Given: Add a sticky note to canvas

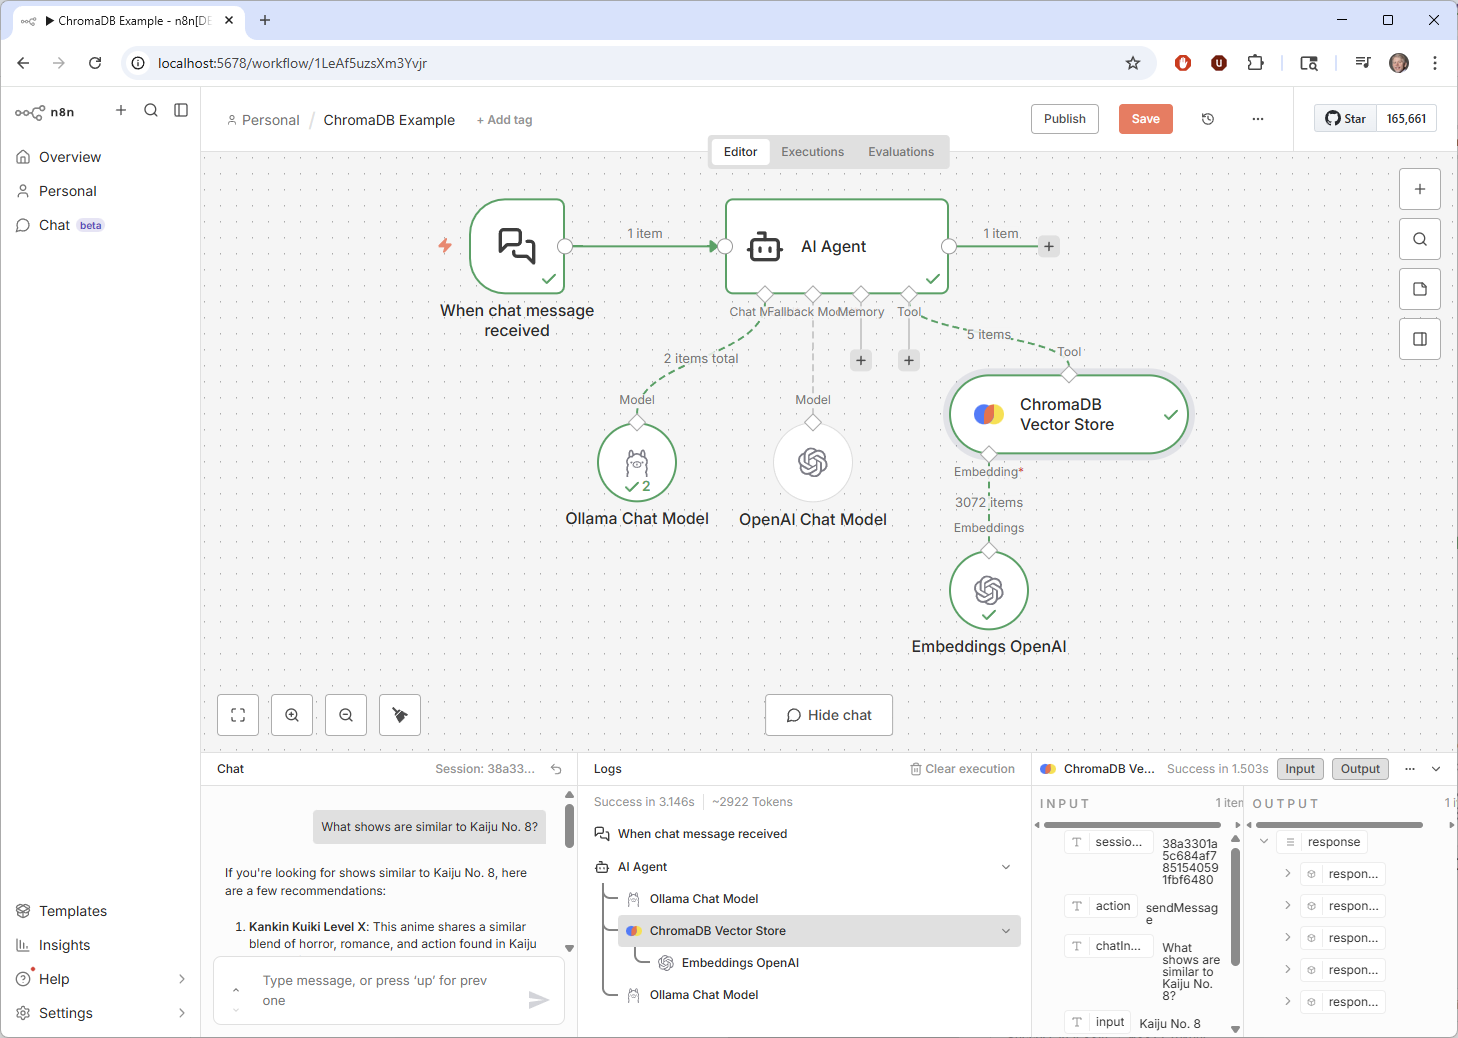Looking at the screenshot, I should click(1420, 289).
